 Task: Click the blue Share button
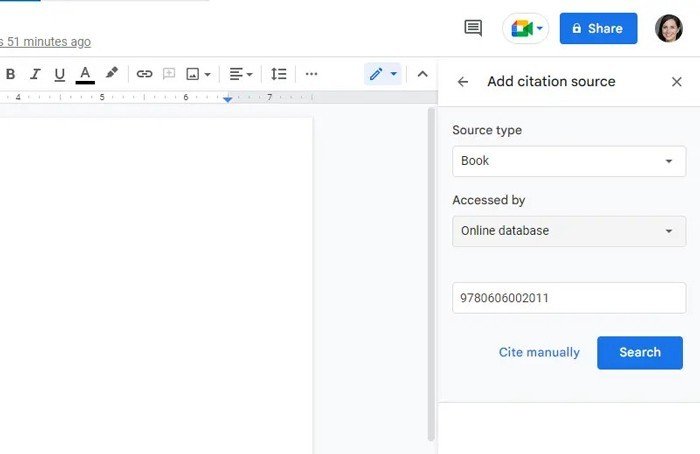click(598, 28)
